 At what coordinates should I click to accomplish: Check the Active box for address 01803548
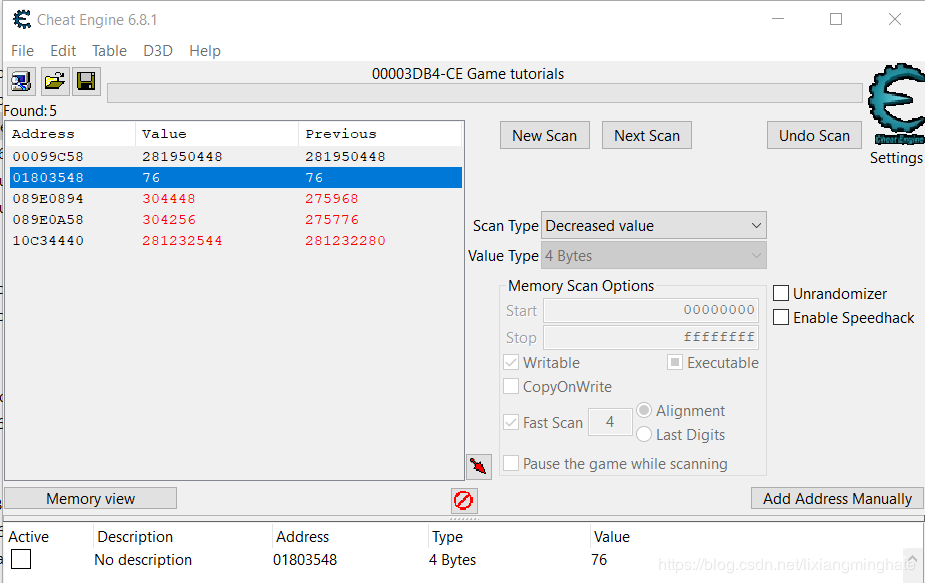21,560
